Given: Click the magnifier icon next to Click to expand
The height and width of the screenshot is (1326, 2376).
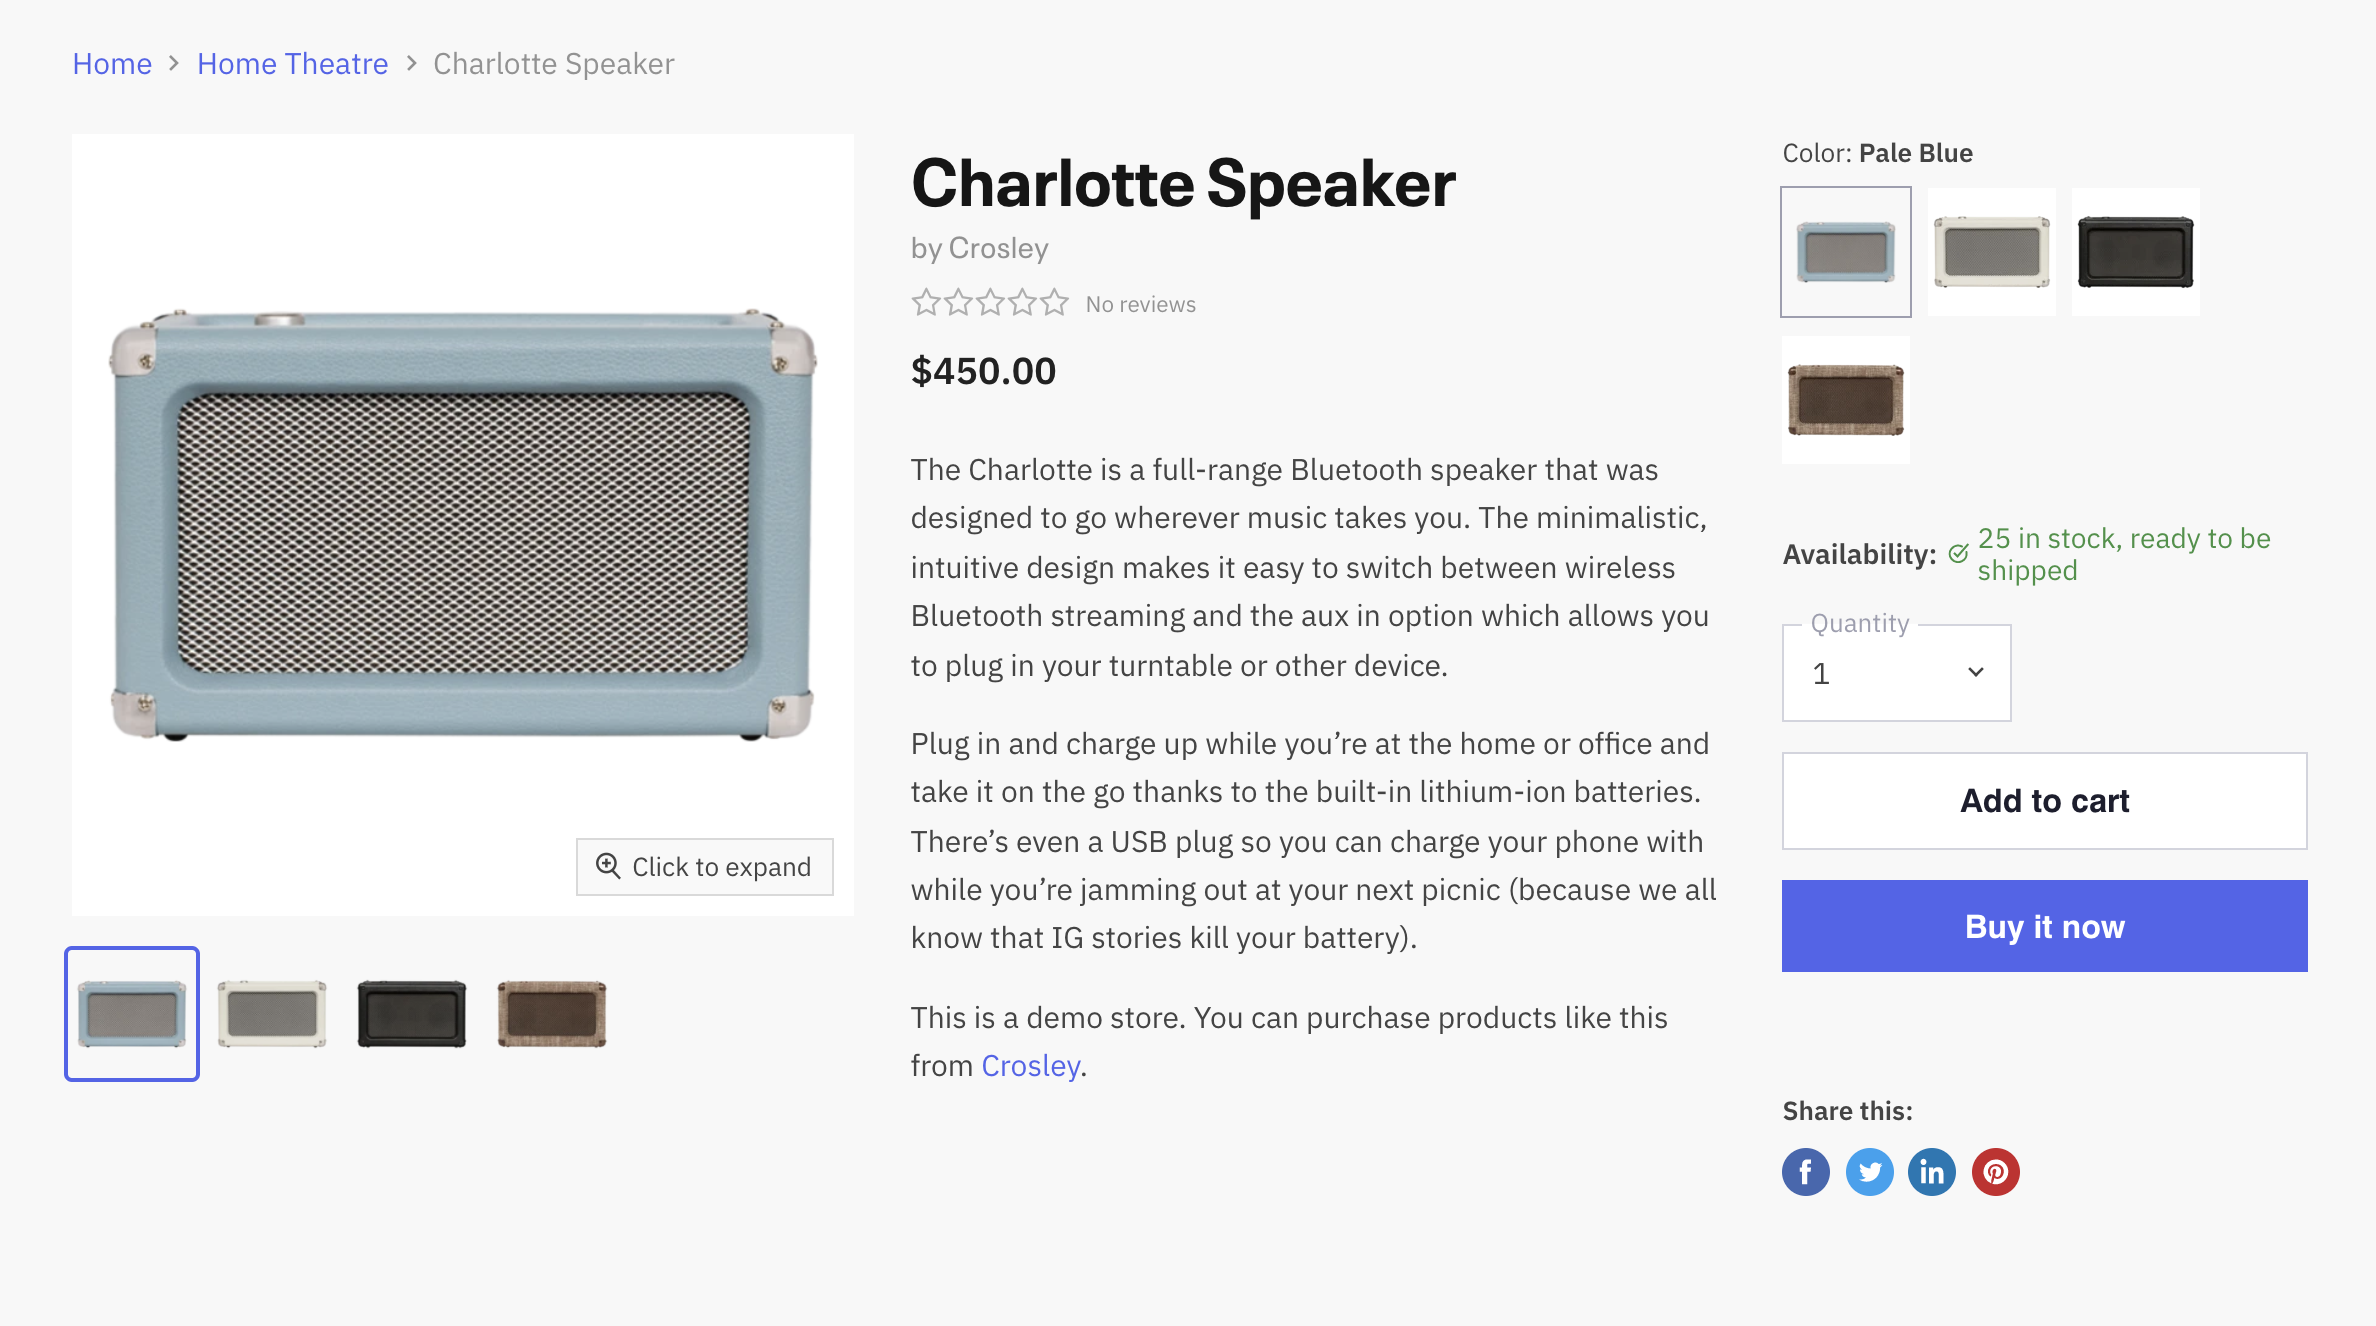Looking at the screenshot, I should point(607,866).
